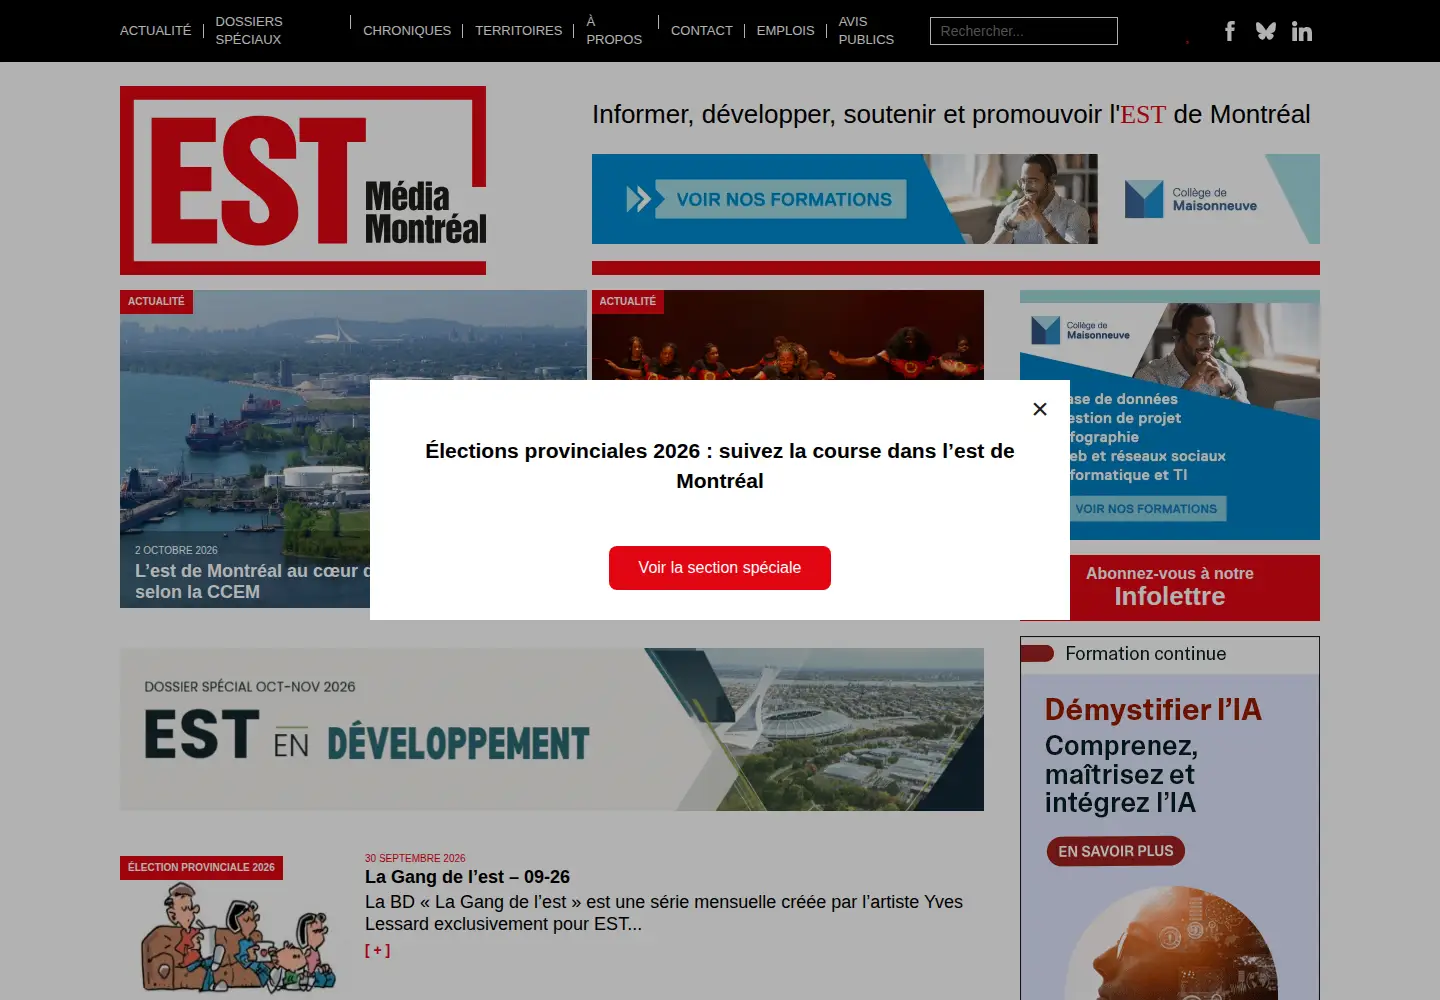Open the La Gang de l'est – 09-26 headline

(467, 877)
